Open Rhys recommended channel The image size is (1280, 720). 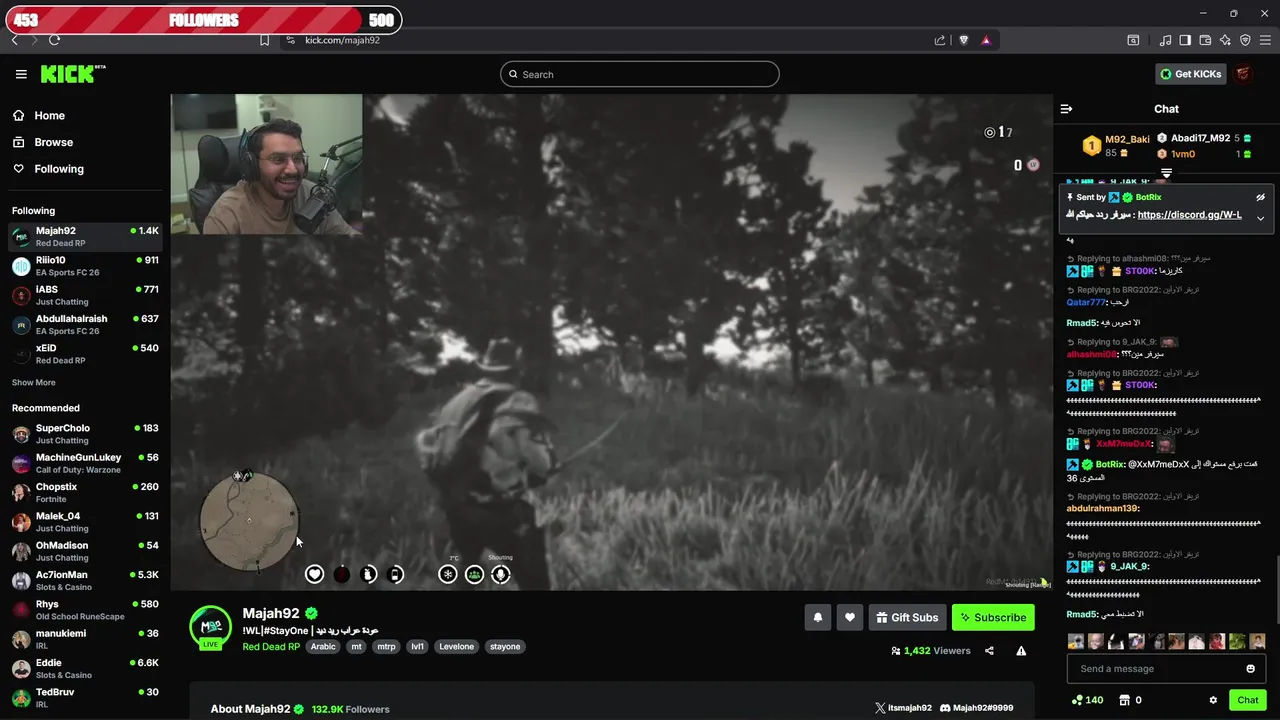[x=85, y=610]
